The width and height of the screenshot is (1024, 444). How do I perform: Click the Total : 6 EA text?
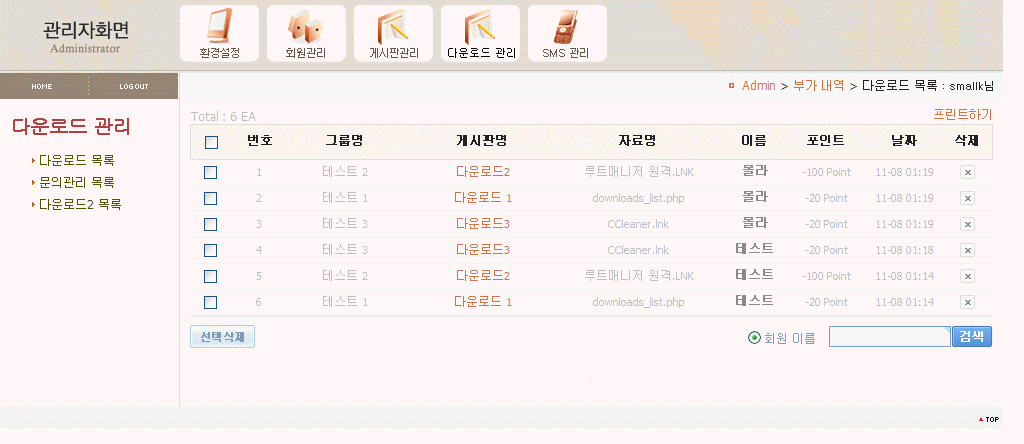coord(223,117)
